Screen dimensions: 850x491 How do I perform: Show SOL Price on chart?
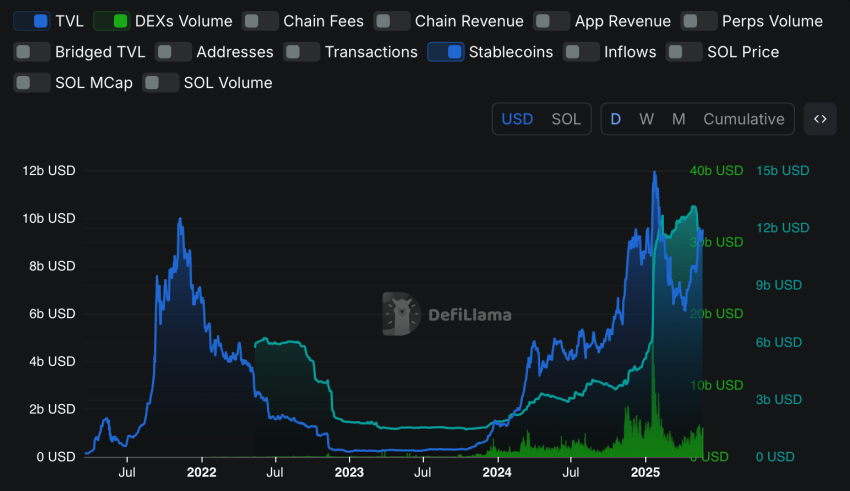[684, 52]
